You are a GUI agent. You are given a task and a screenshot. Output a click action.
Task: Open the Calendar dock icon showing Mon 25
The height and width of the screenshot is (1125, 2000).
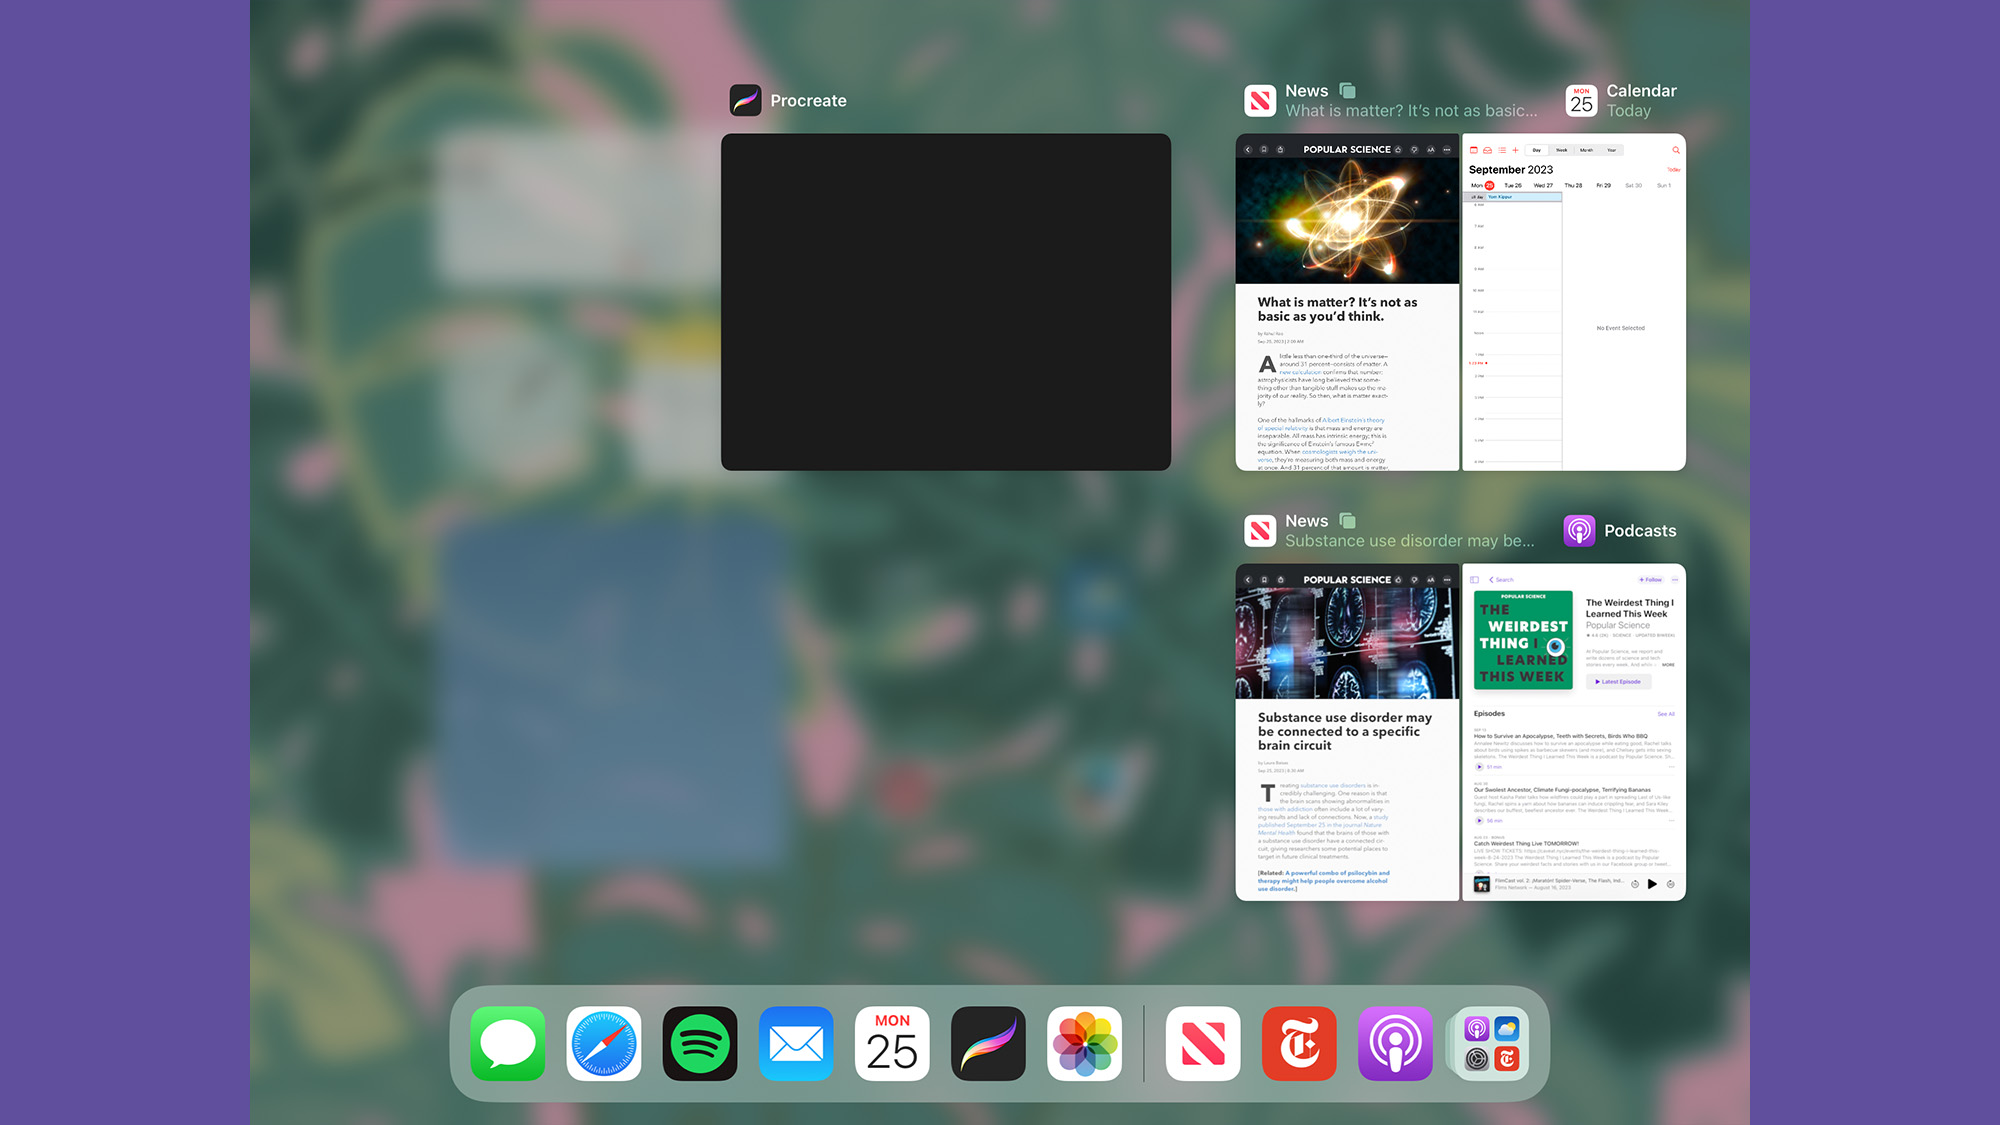[892, 1044]
